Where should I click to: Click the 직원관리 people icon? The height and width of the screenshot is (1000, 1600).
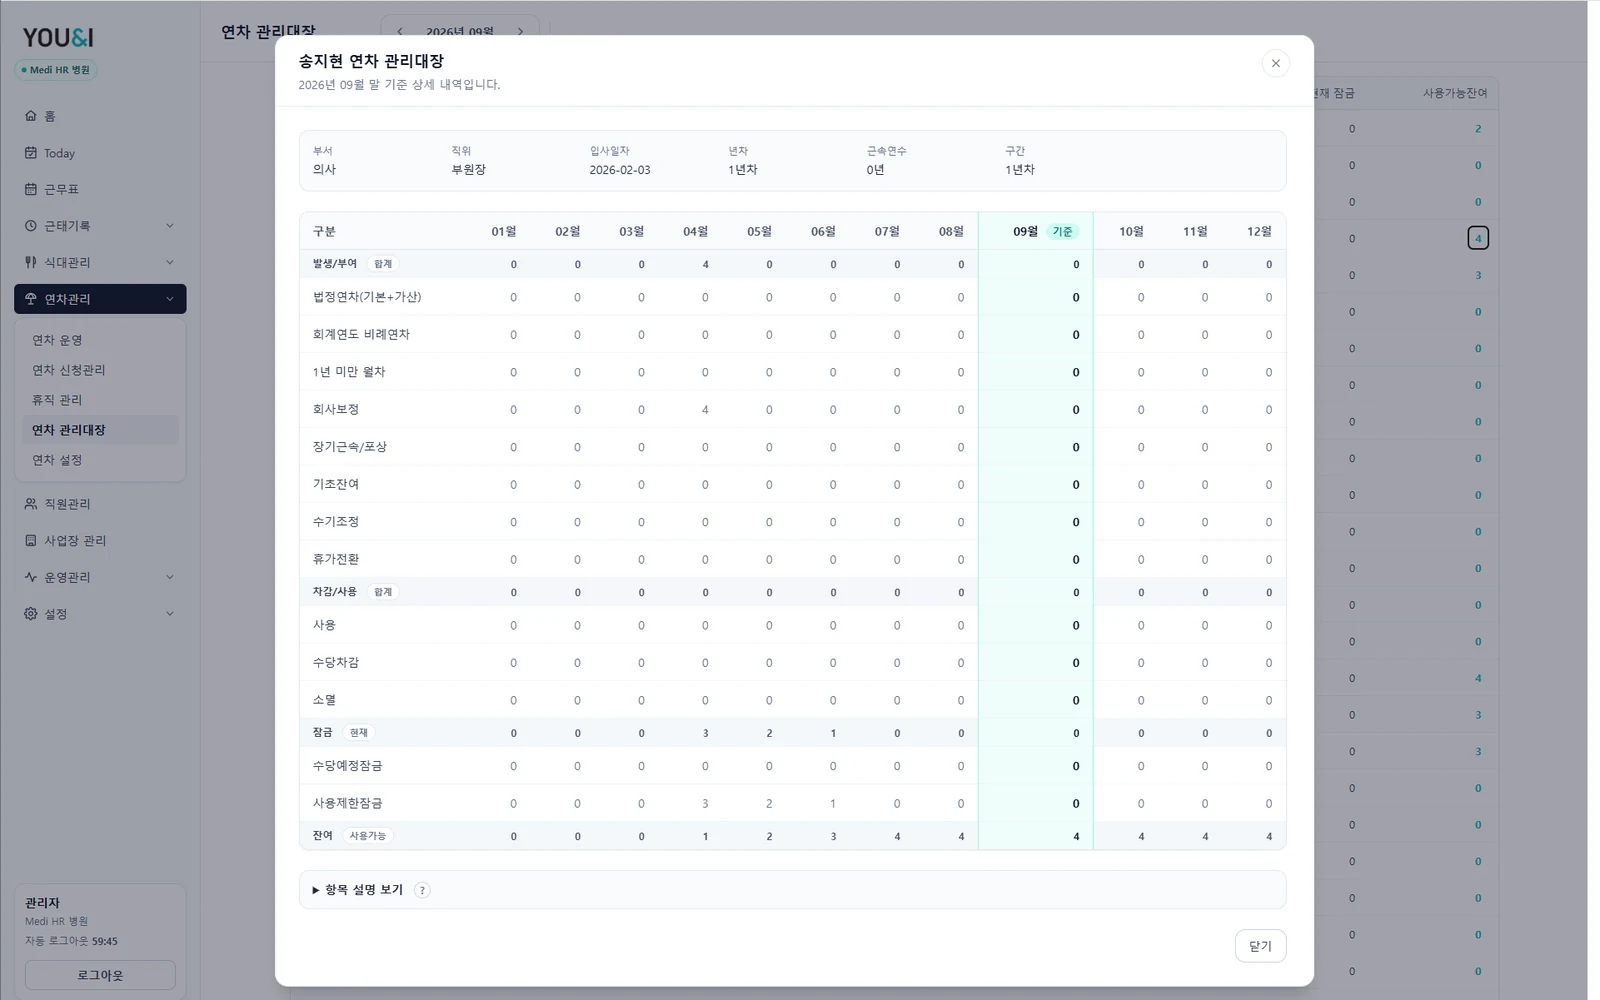[31, 504]
